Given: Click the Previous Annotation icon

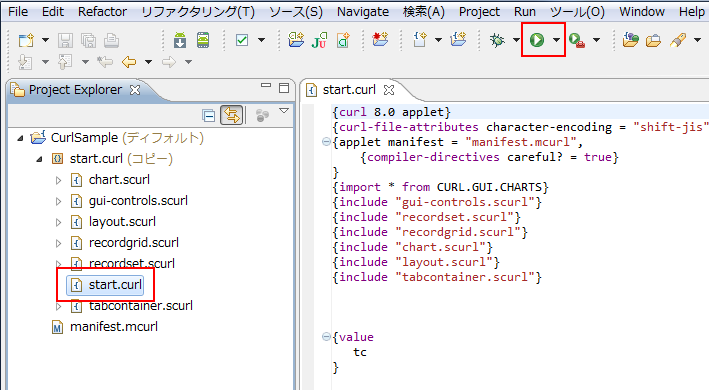Looking at the screenshot, I should (65, 62).
